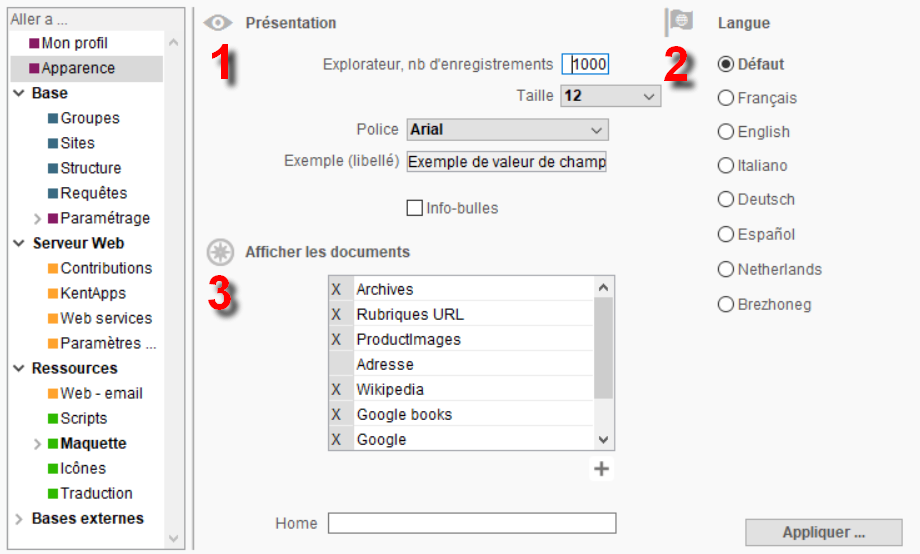This screenshot has height=554, width=920.
Task: Click the Home input field
Action: point(472,523)
